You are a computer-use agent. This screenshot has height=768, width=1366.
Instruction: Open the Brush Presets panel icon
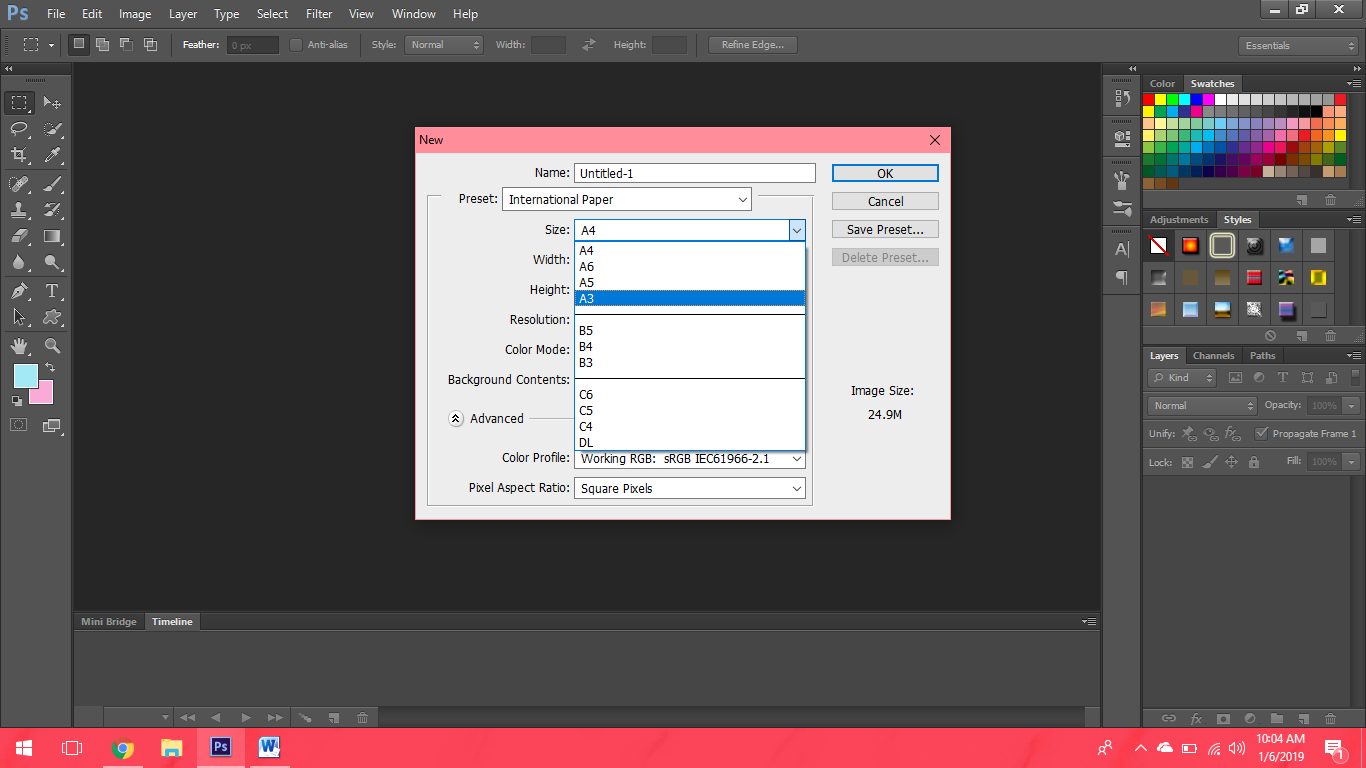[x=1122, y=210]
